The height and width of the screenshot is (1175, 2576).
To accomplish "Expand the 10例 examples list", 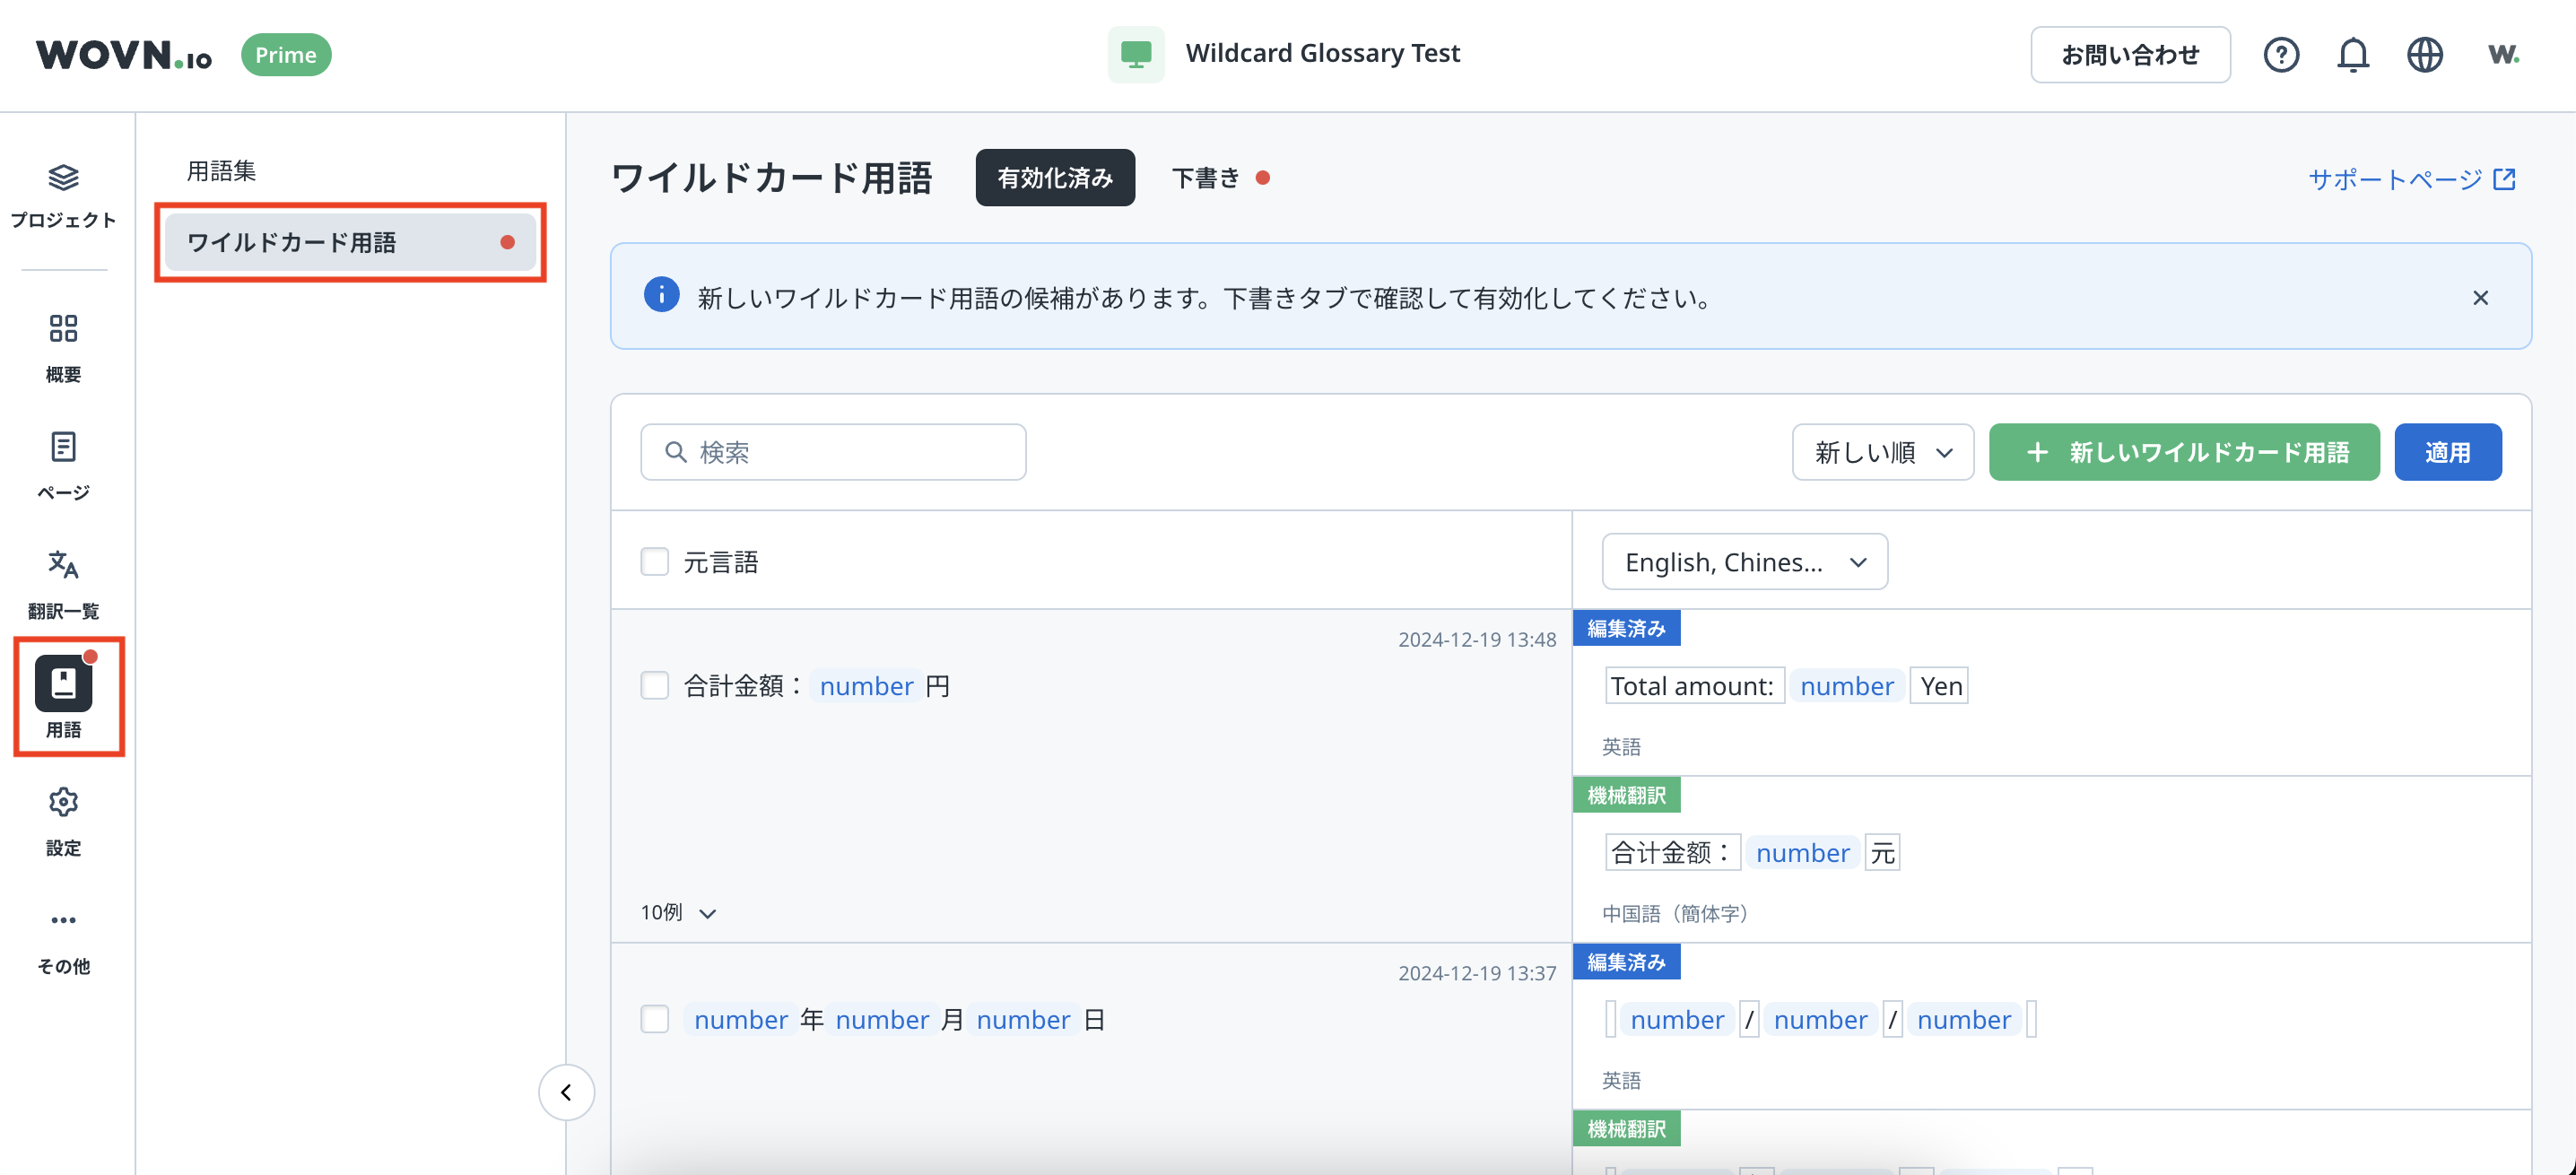I will (x=678, y=912).
